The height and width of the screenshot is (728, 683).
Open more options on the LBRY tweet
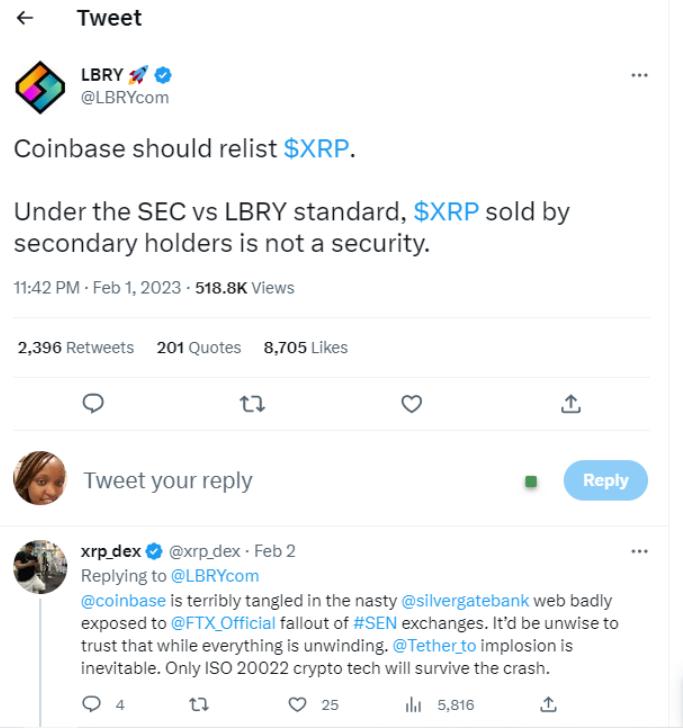[x=639, y=76]
